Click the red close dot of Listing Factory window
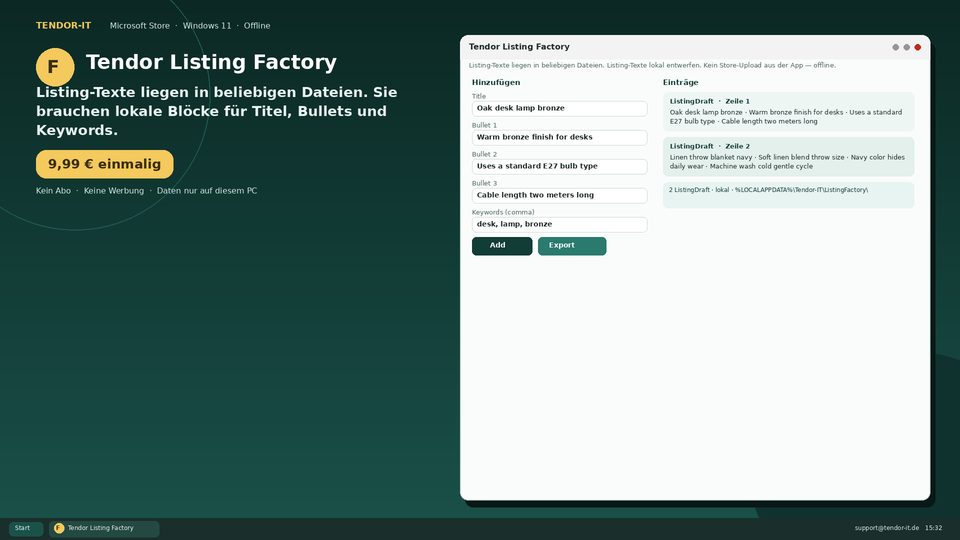The height and width of the screenshot is (540, 960). click(x=917, y=47)
